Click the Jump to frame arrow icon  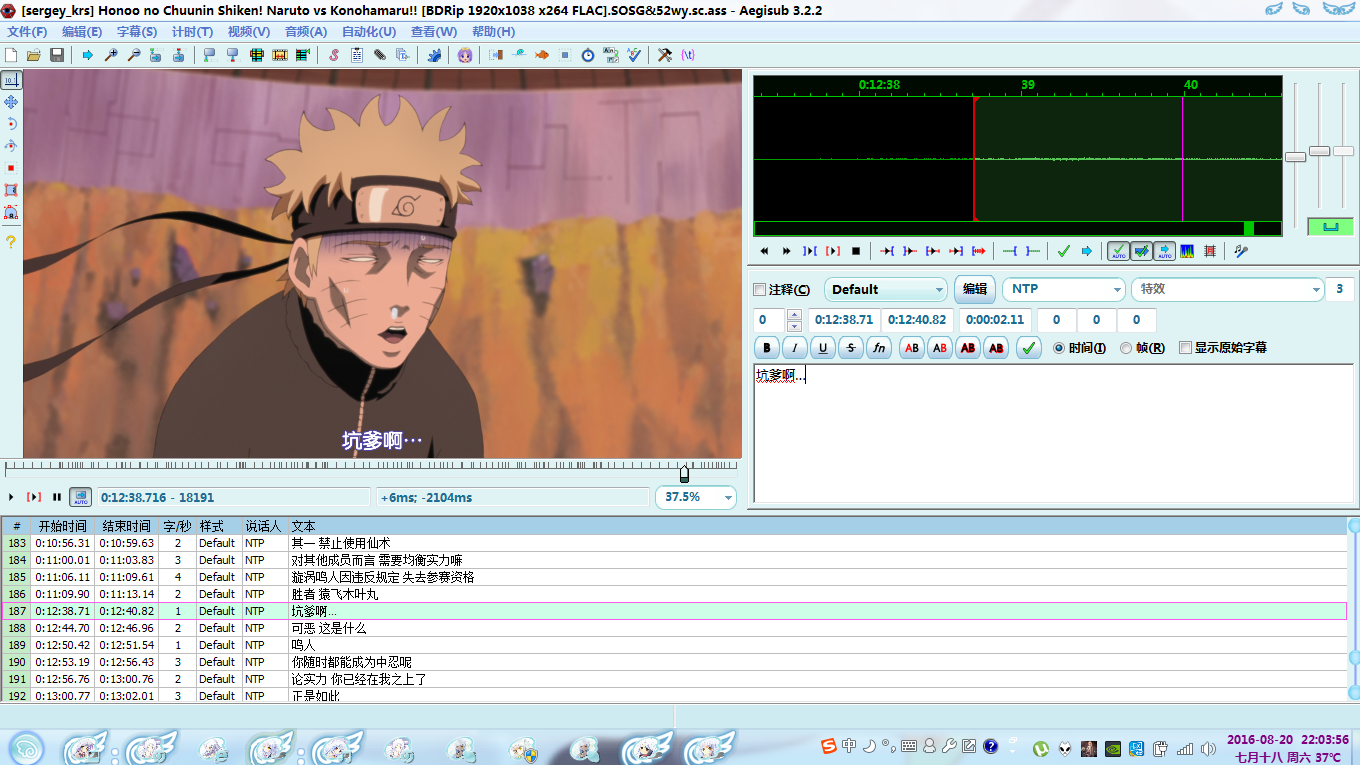(88, 55)
